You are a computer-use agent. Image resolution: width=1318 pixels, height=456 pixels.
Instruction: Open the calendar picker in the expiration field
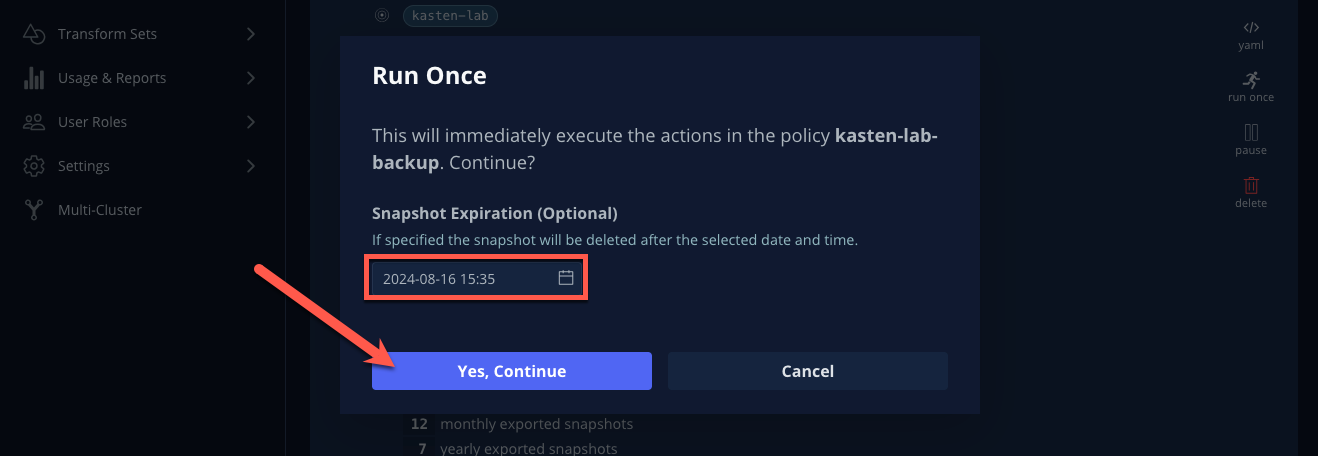click(565, 278)
